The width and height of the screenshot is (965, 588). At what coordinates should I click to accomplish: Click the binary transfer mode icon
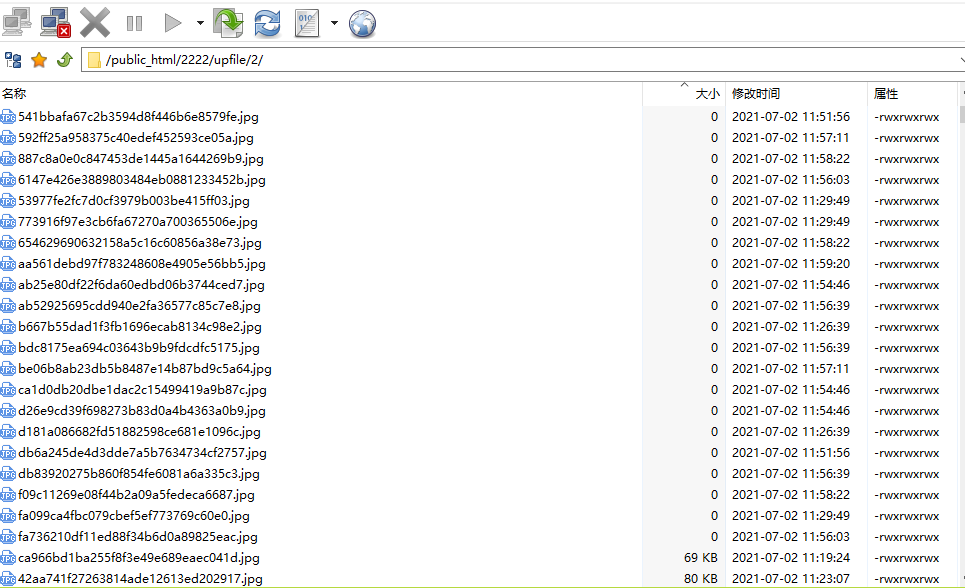point(307,23)
